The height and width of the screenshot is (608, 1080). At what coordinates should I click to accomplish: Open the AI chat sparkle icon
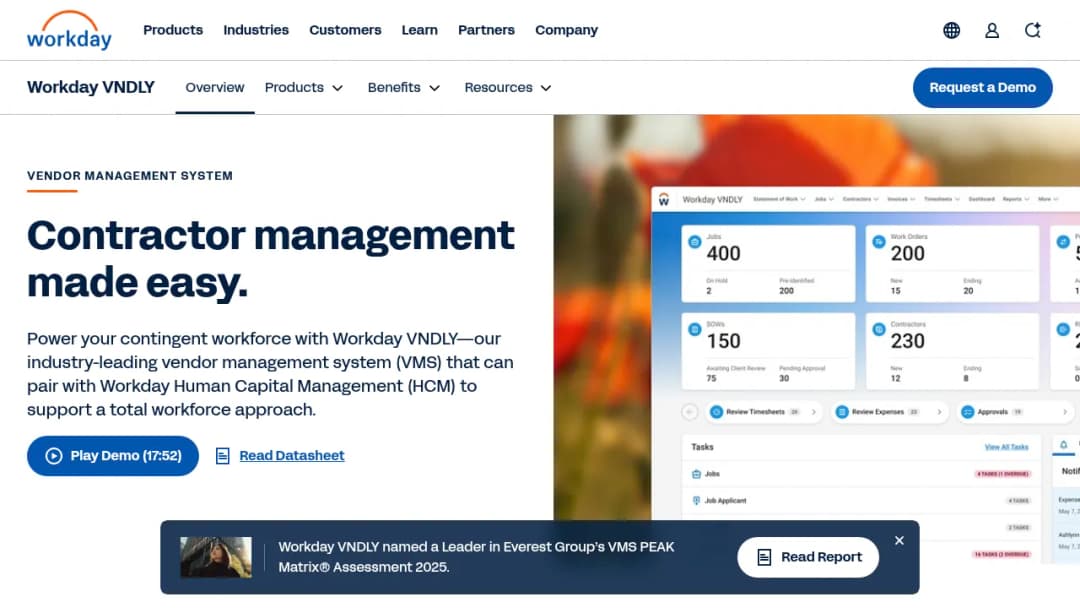click(1032, 30)
